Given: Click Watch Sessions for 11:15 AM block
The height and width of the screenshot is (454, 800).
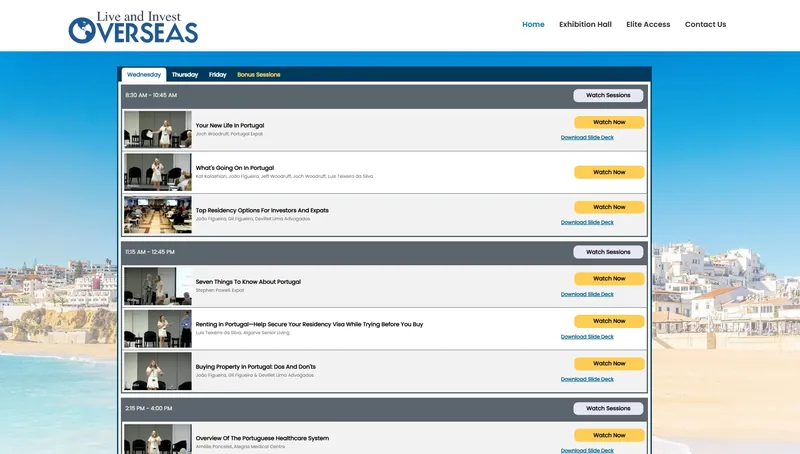Looking at the screenshot, I should coord(608,252).
